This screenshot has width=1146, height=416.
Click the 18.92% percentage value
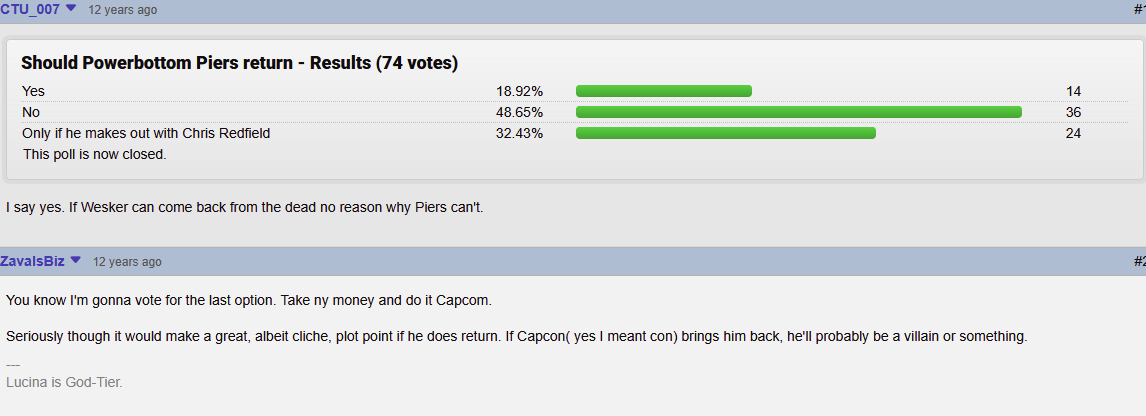click(x=519, y=91)
